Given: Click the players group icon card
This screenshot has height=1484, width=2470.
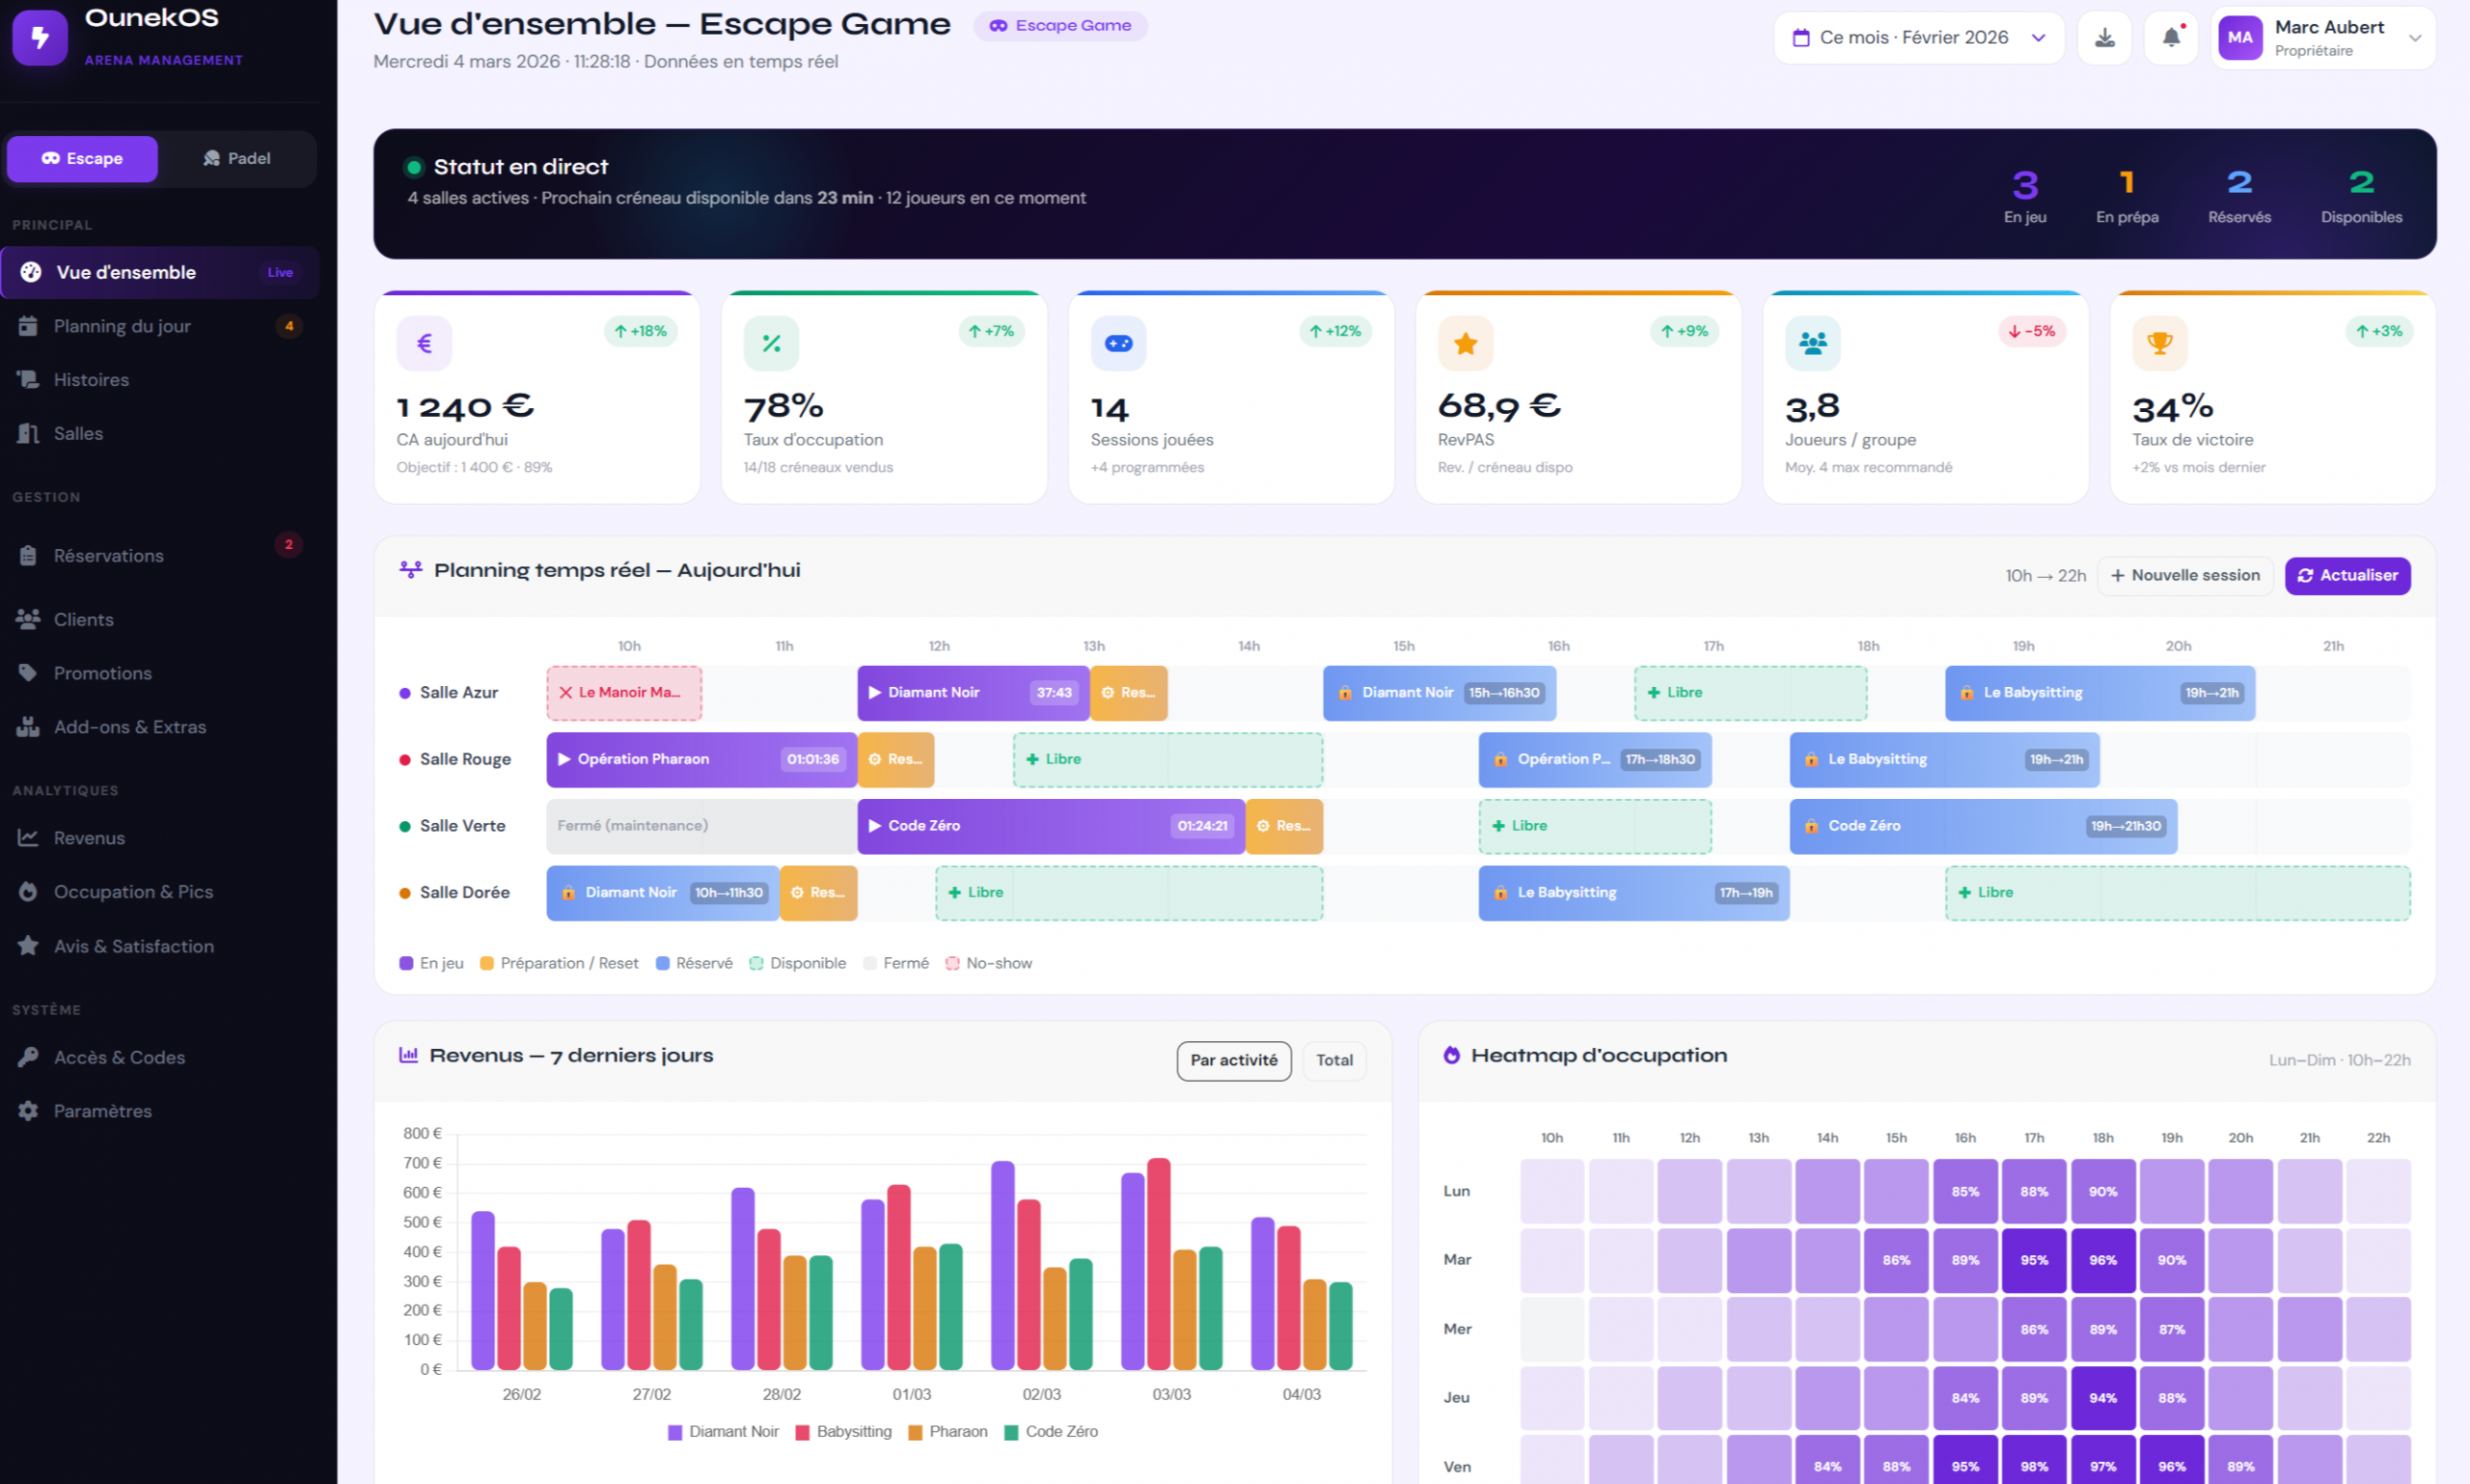Looking at the screenshot, I should pyautogui.click(x=1812, y=343).
